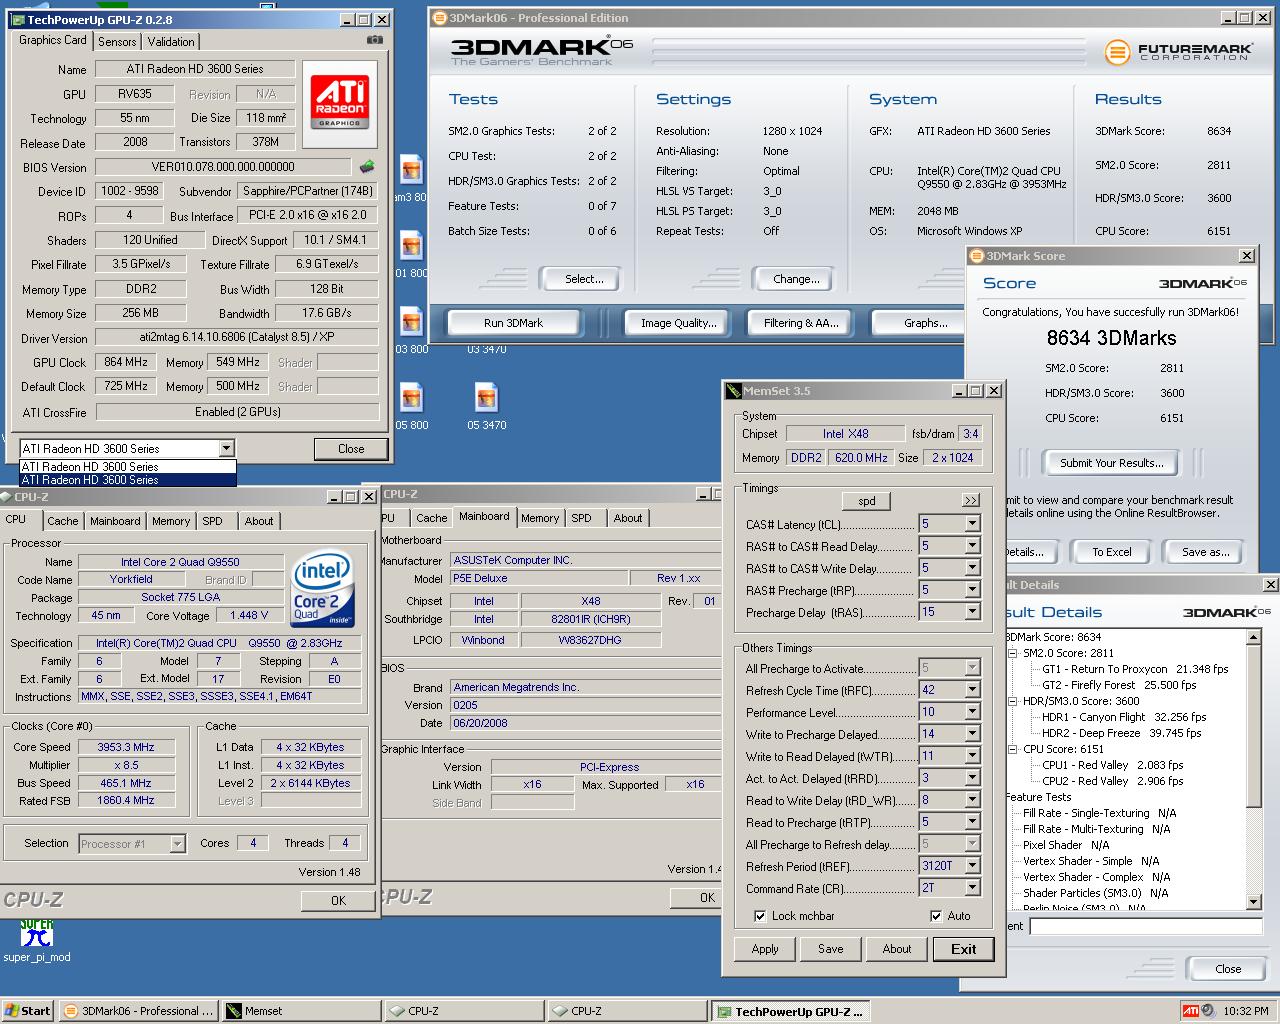The height and width of the screenshot is (1024, 1280).
Task: Click the system clock showing 10:32 PM
Action: tap(1246, 1011)
